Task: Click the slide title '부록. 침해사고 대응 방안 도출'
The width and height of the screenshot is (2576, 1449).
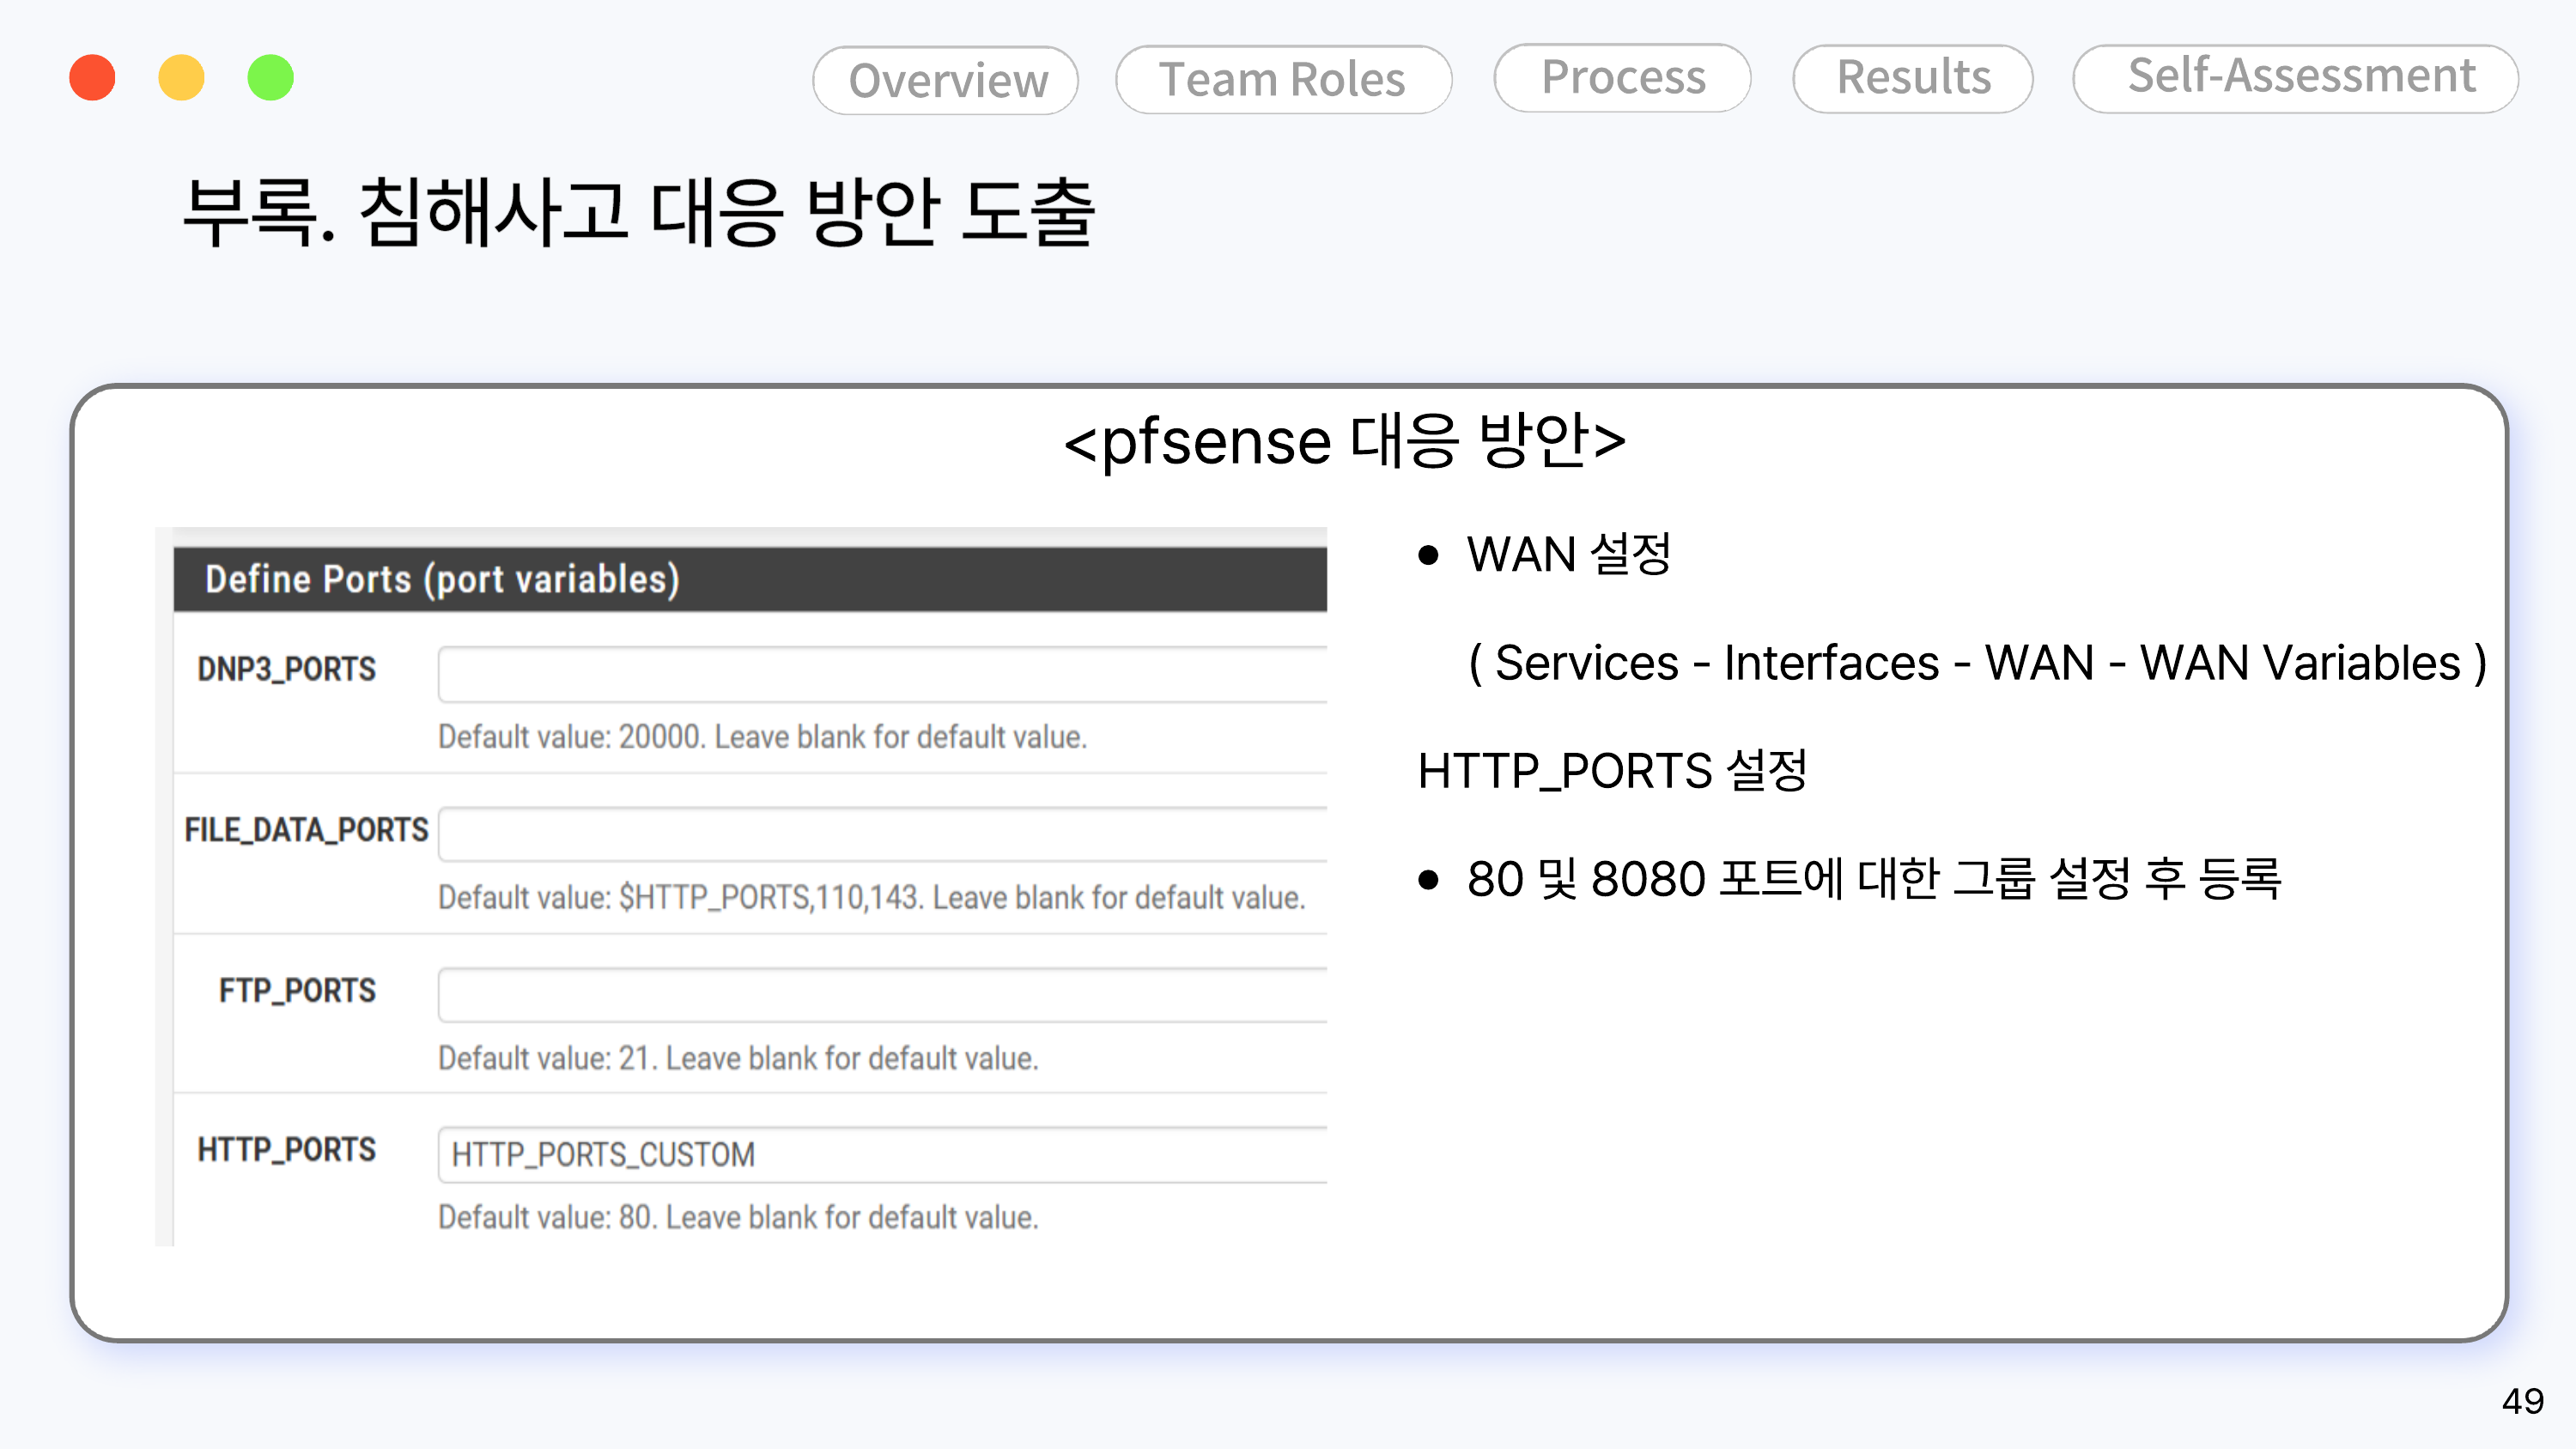Action: tap(638, 211)
